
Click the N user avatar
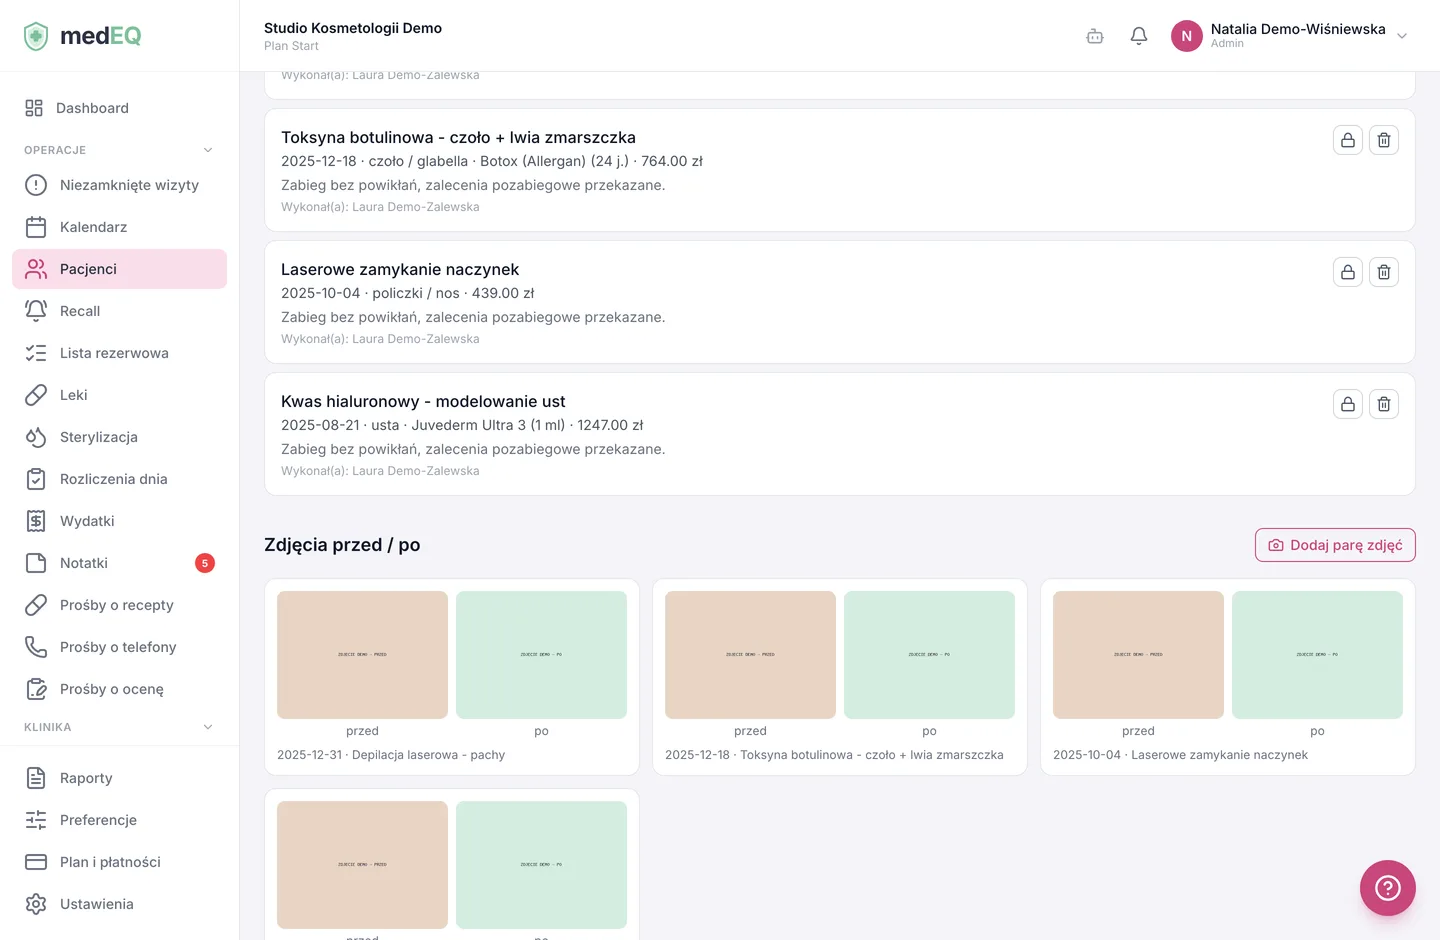(x=1187, y=36)
